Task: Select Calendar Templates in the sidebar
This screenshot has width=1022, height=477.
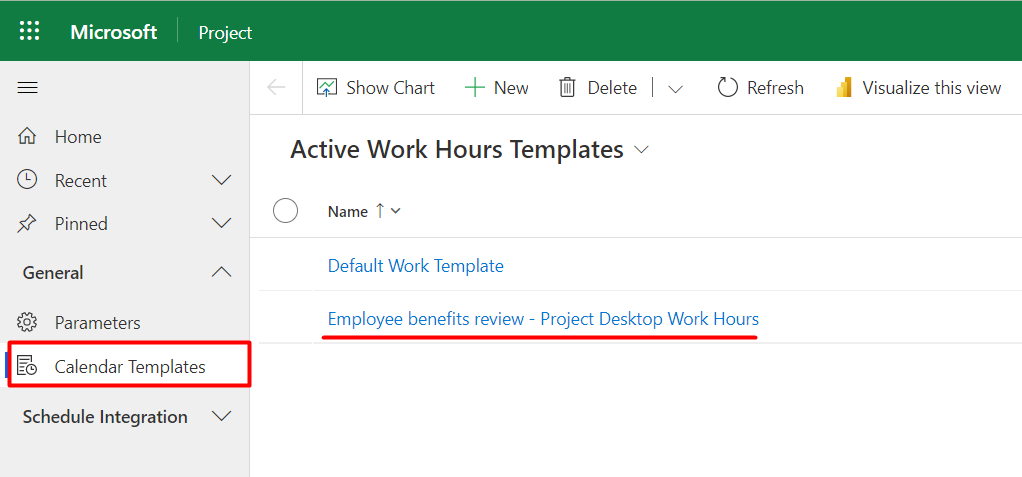Action: [x=130, y=367]
